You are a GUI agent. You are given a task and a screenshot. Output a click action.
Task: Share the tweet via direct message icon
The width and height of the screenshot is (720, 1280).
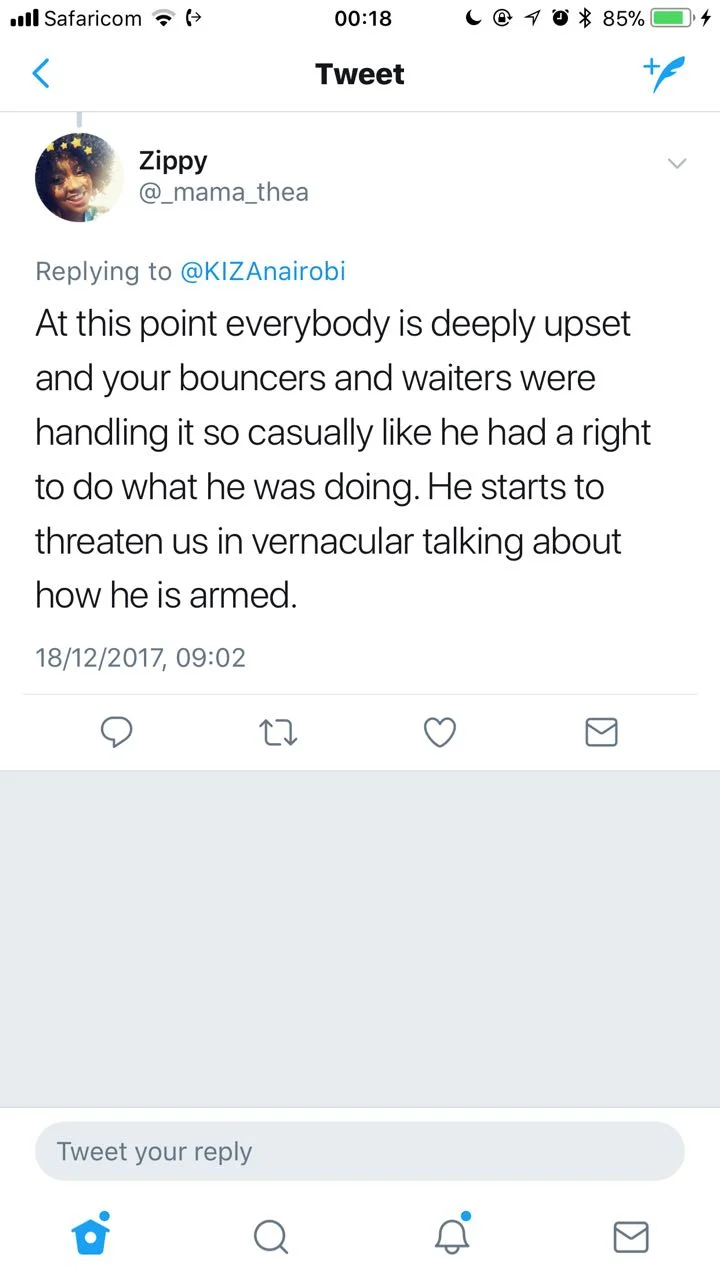click(x=600, y=733)
